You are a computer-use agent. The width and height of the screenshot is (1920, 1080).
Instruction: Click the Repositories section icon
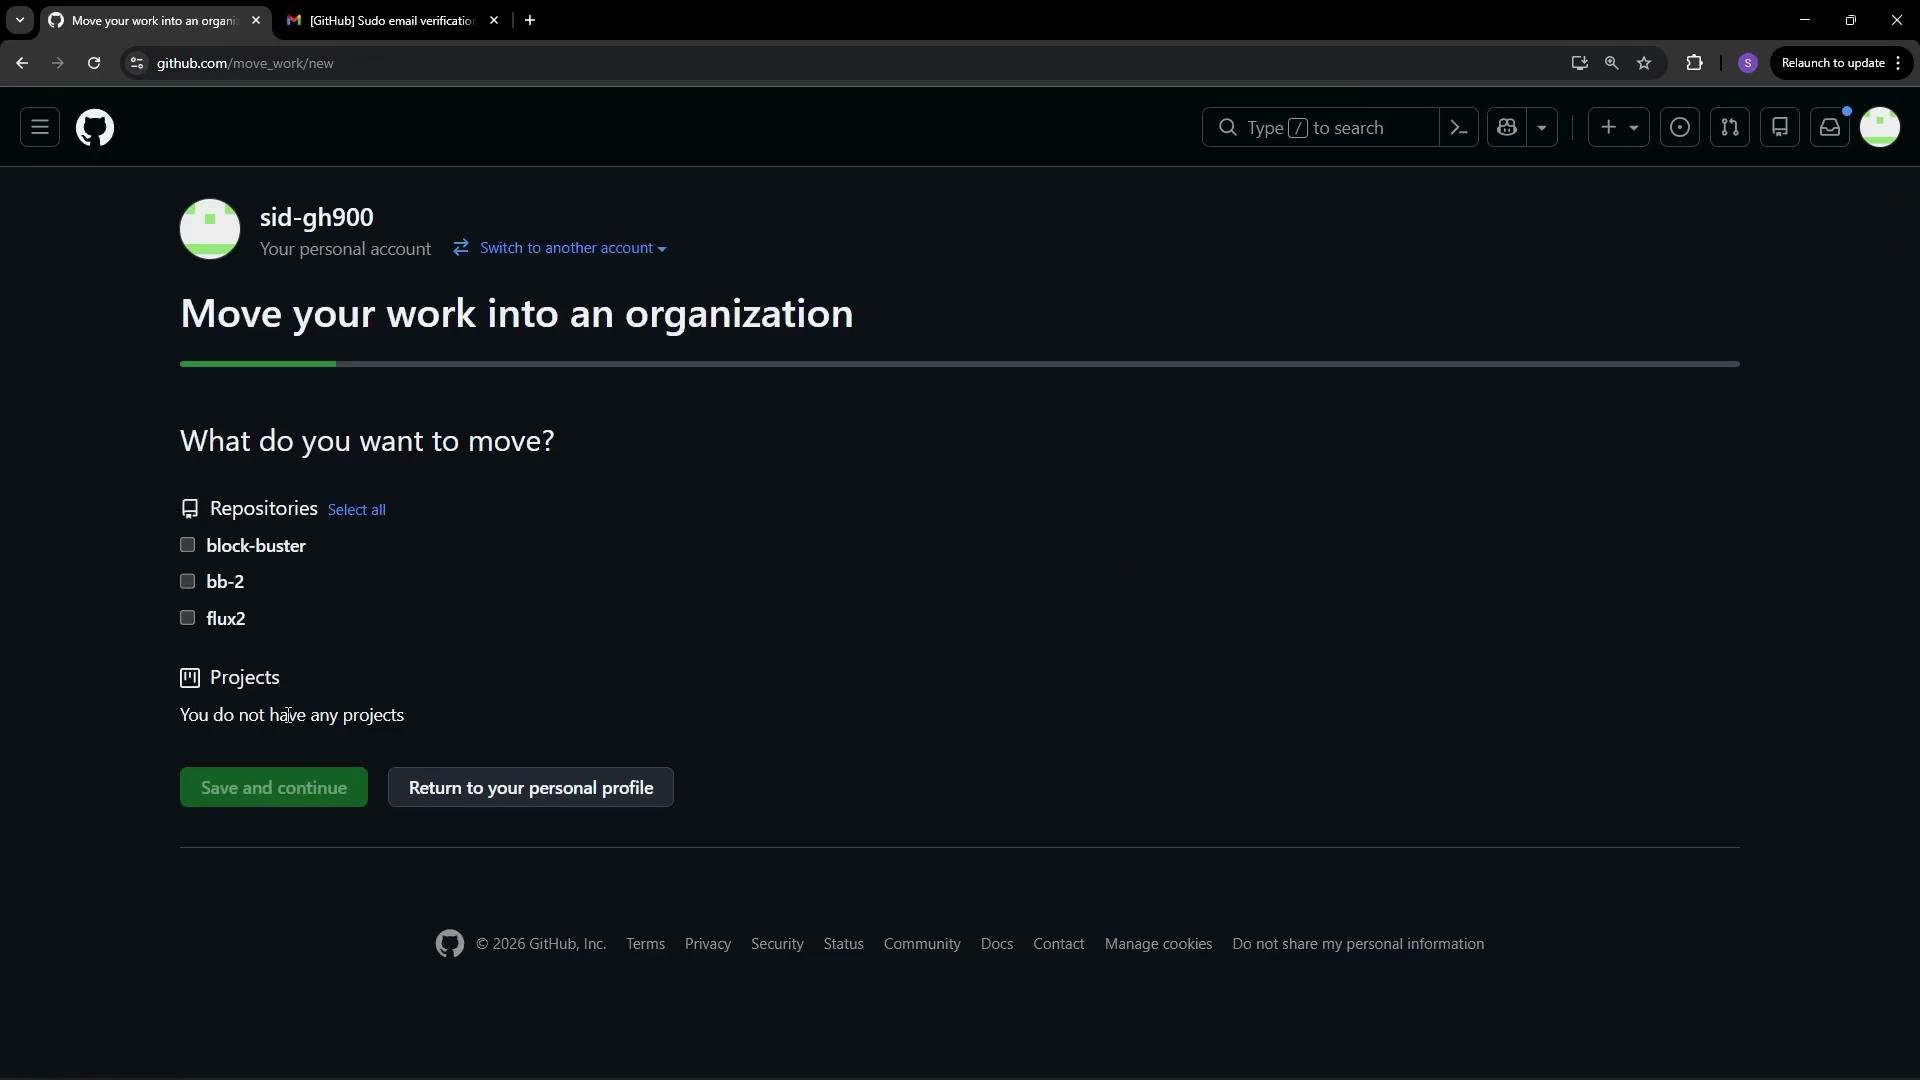(x=190, y=509)
